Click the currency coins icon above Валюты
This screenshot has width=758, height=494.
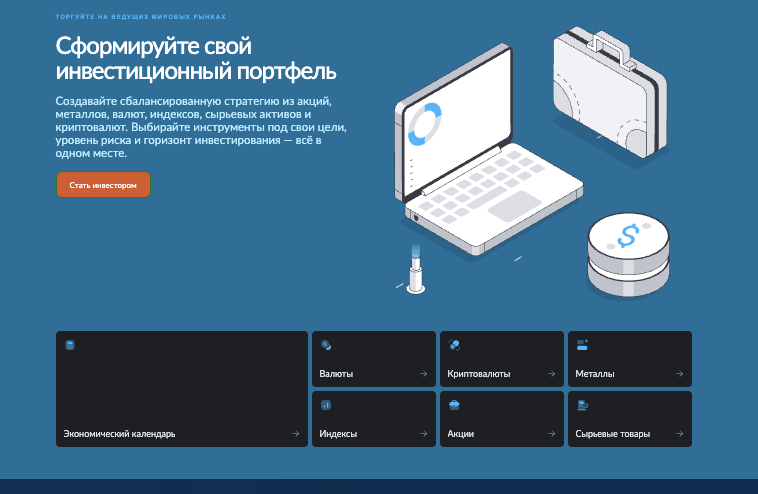[326, 345]
